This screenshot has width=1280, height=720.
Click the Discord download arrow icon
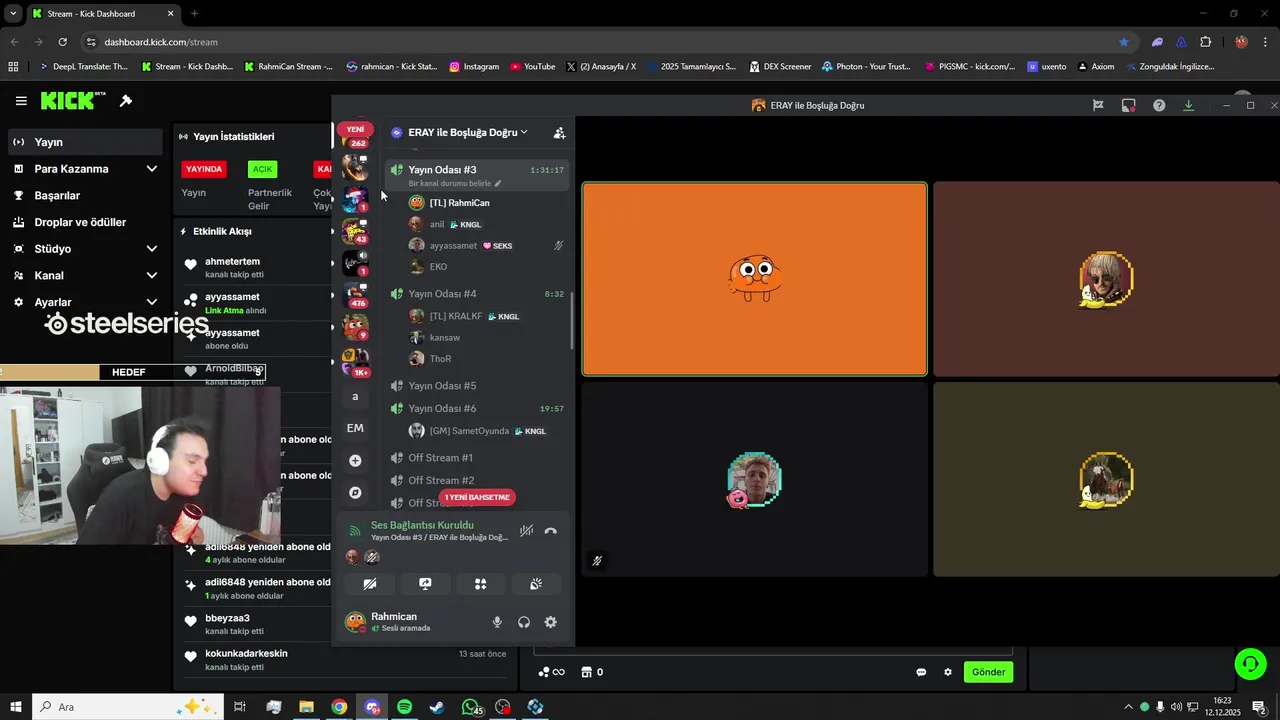1189,105
